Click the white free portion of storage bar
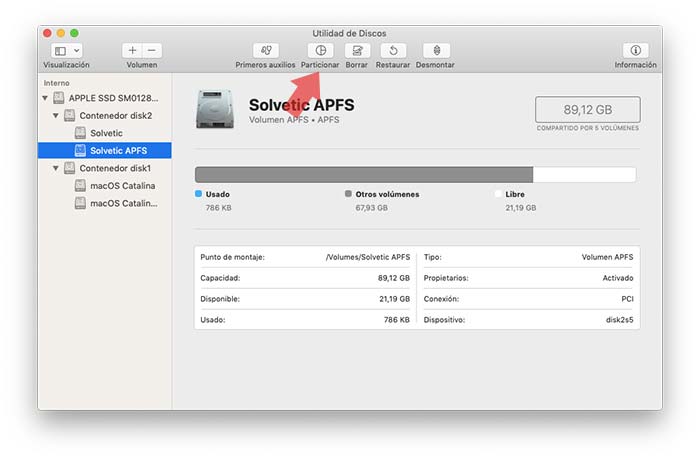 tap(584, 175)
